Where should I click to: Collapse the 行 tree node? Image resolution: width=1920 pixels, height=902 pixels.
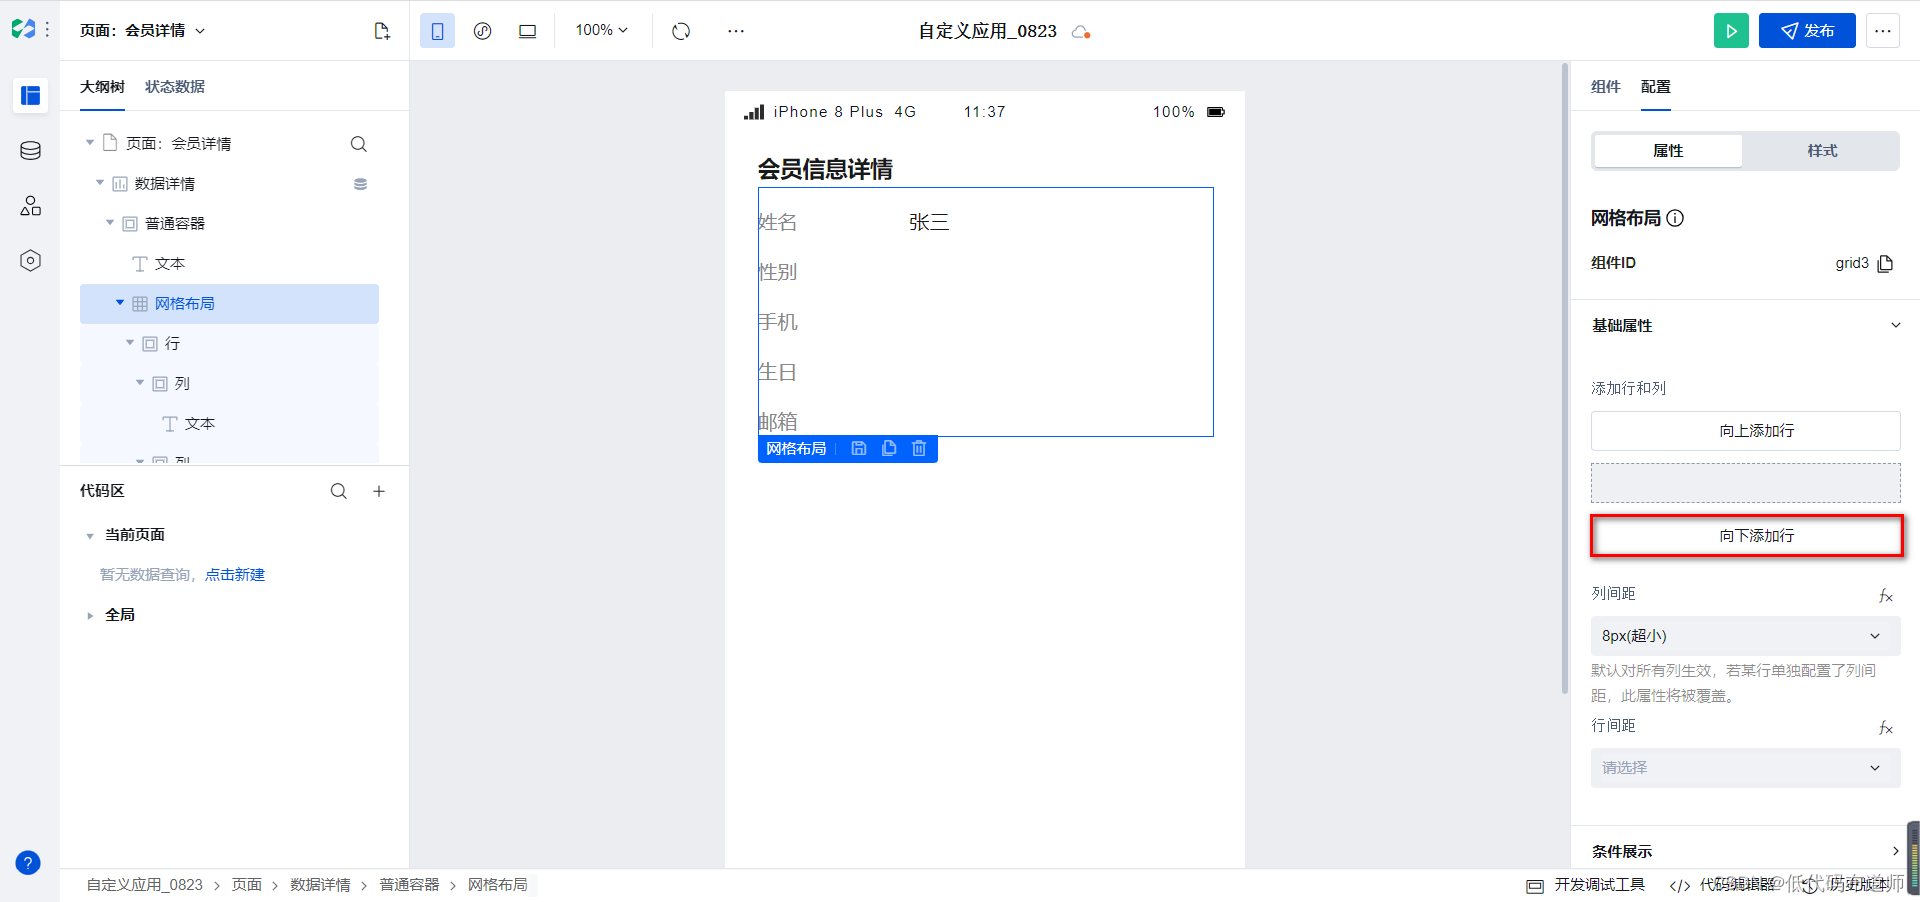coord(130,343)
